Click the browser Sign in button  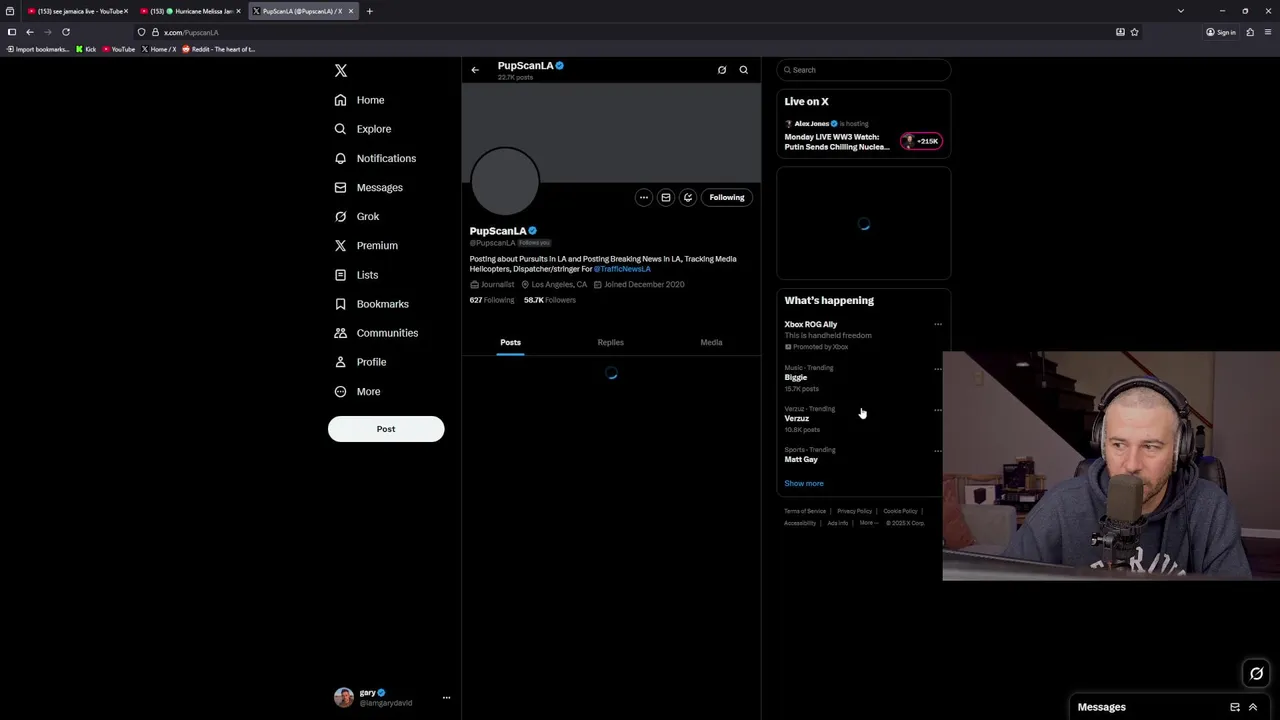[x=1221, y=32]
